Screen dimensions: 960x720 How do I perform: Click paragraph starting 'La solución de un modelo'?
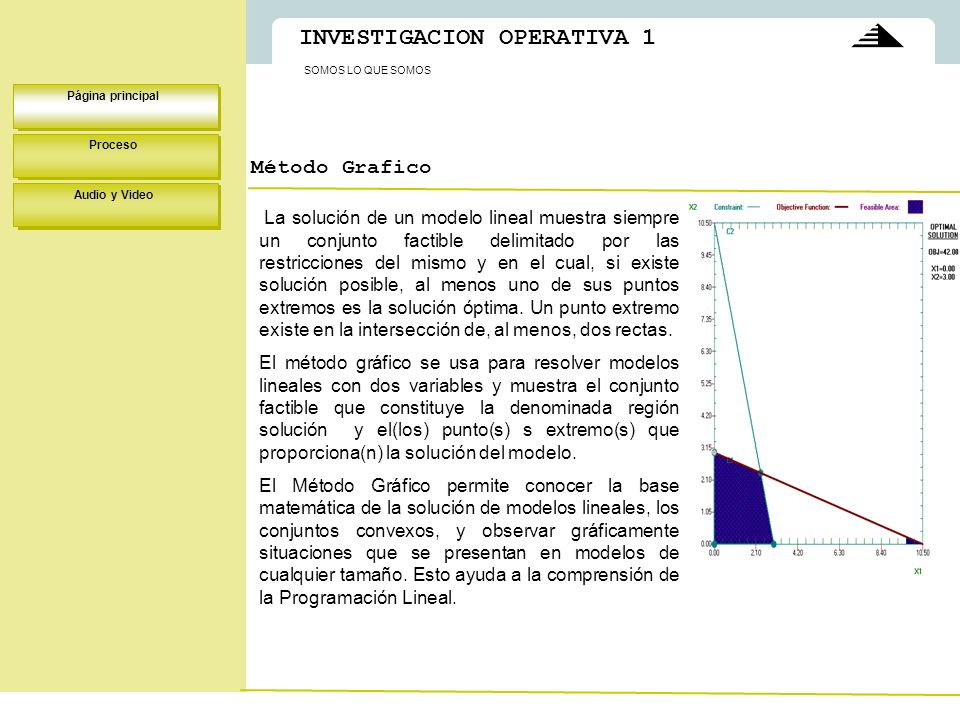coord(469,274)
